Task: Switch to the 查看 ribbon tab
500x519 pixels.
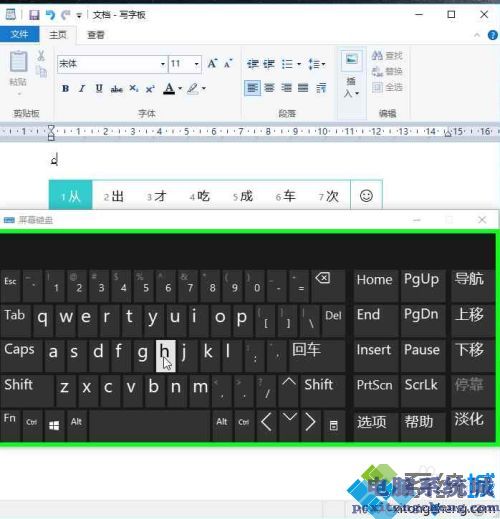Action: pos(96,35)
